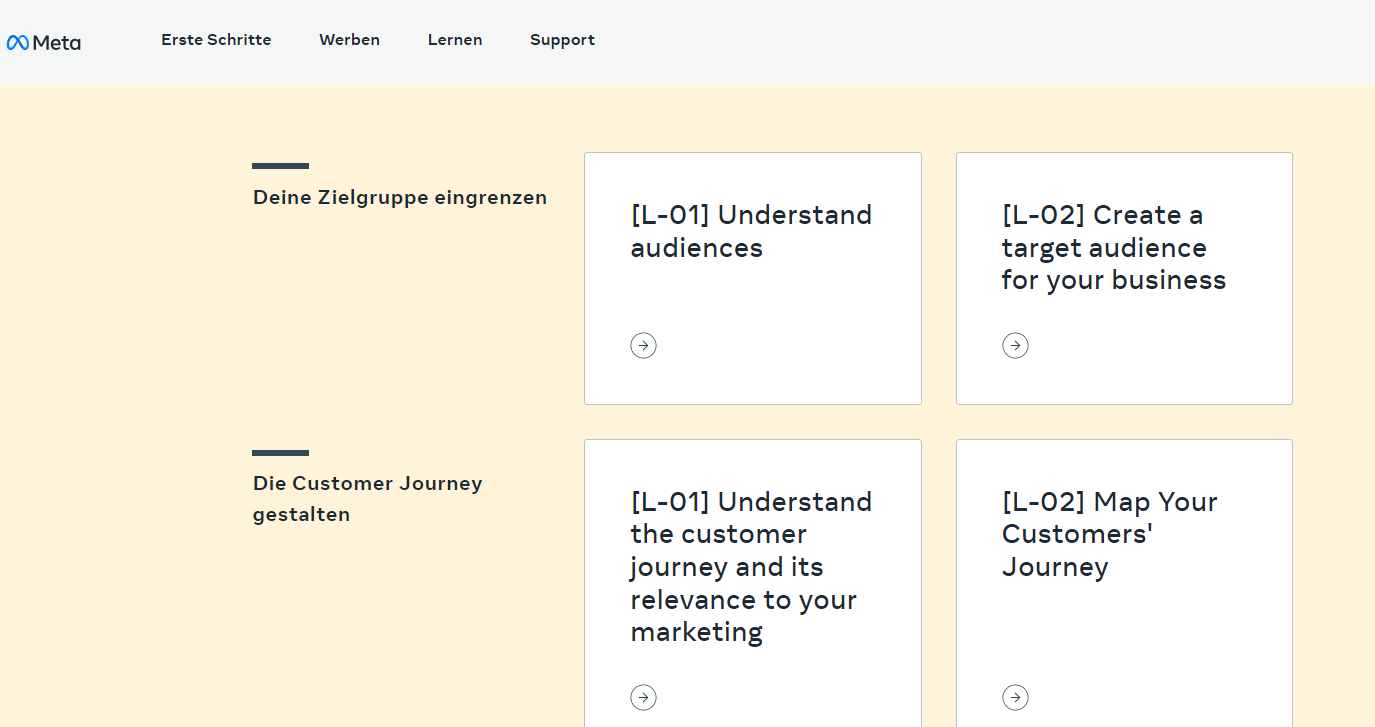Screen dimensions: 1375x727
Task: Click arrow icon on Map Your Customers' Journey card
Action: click(x=1015, y=697)
